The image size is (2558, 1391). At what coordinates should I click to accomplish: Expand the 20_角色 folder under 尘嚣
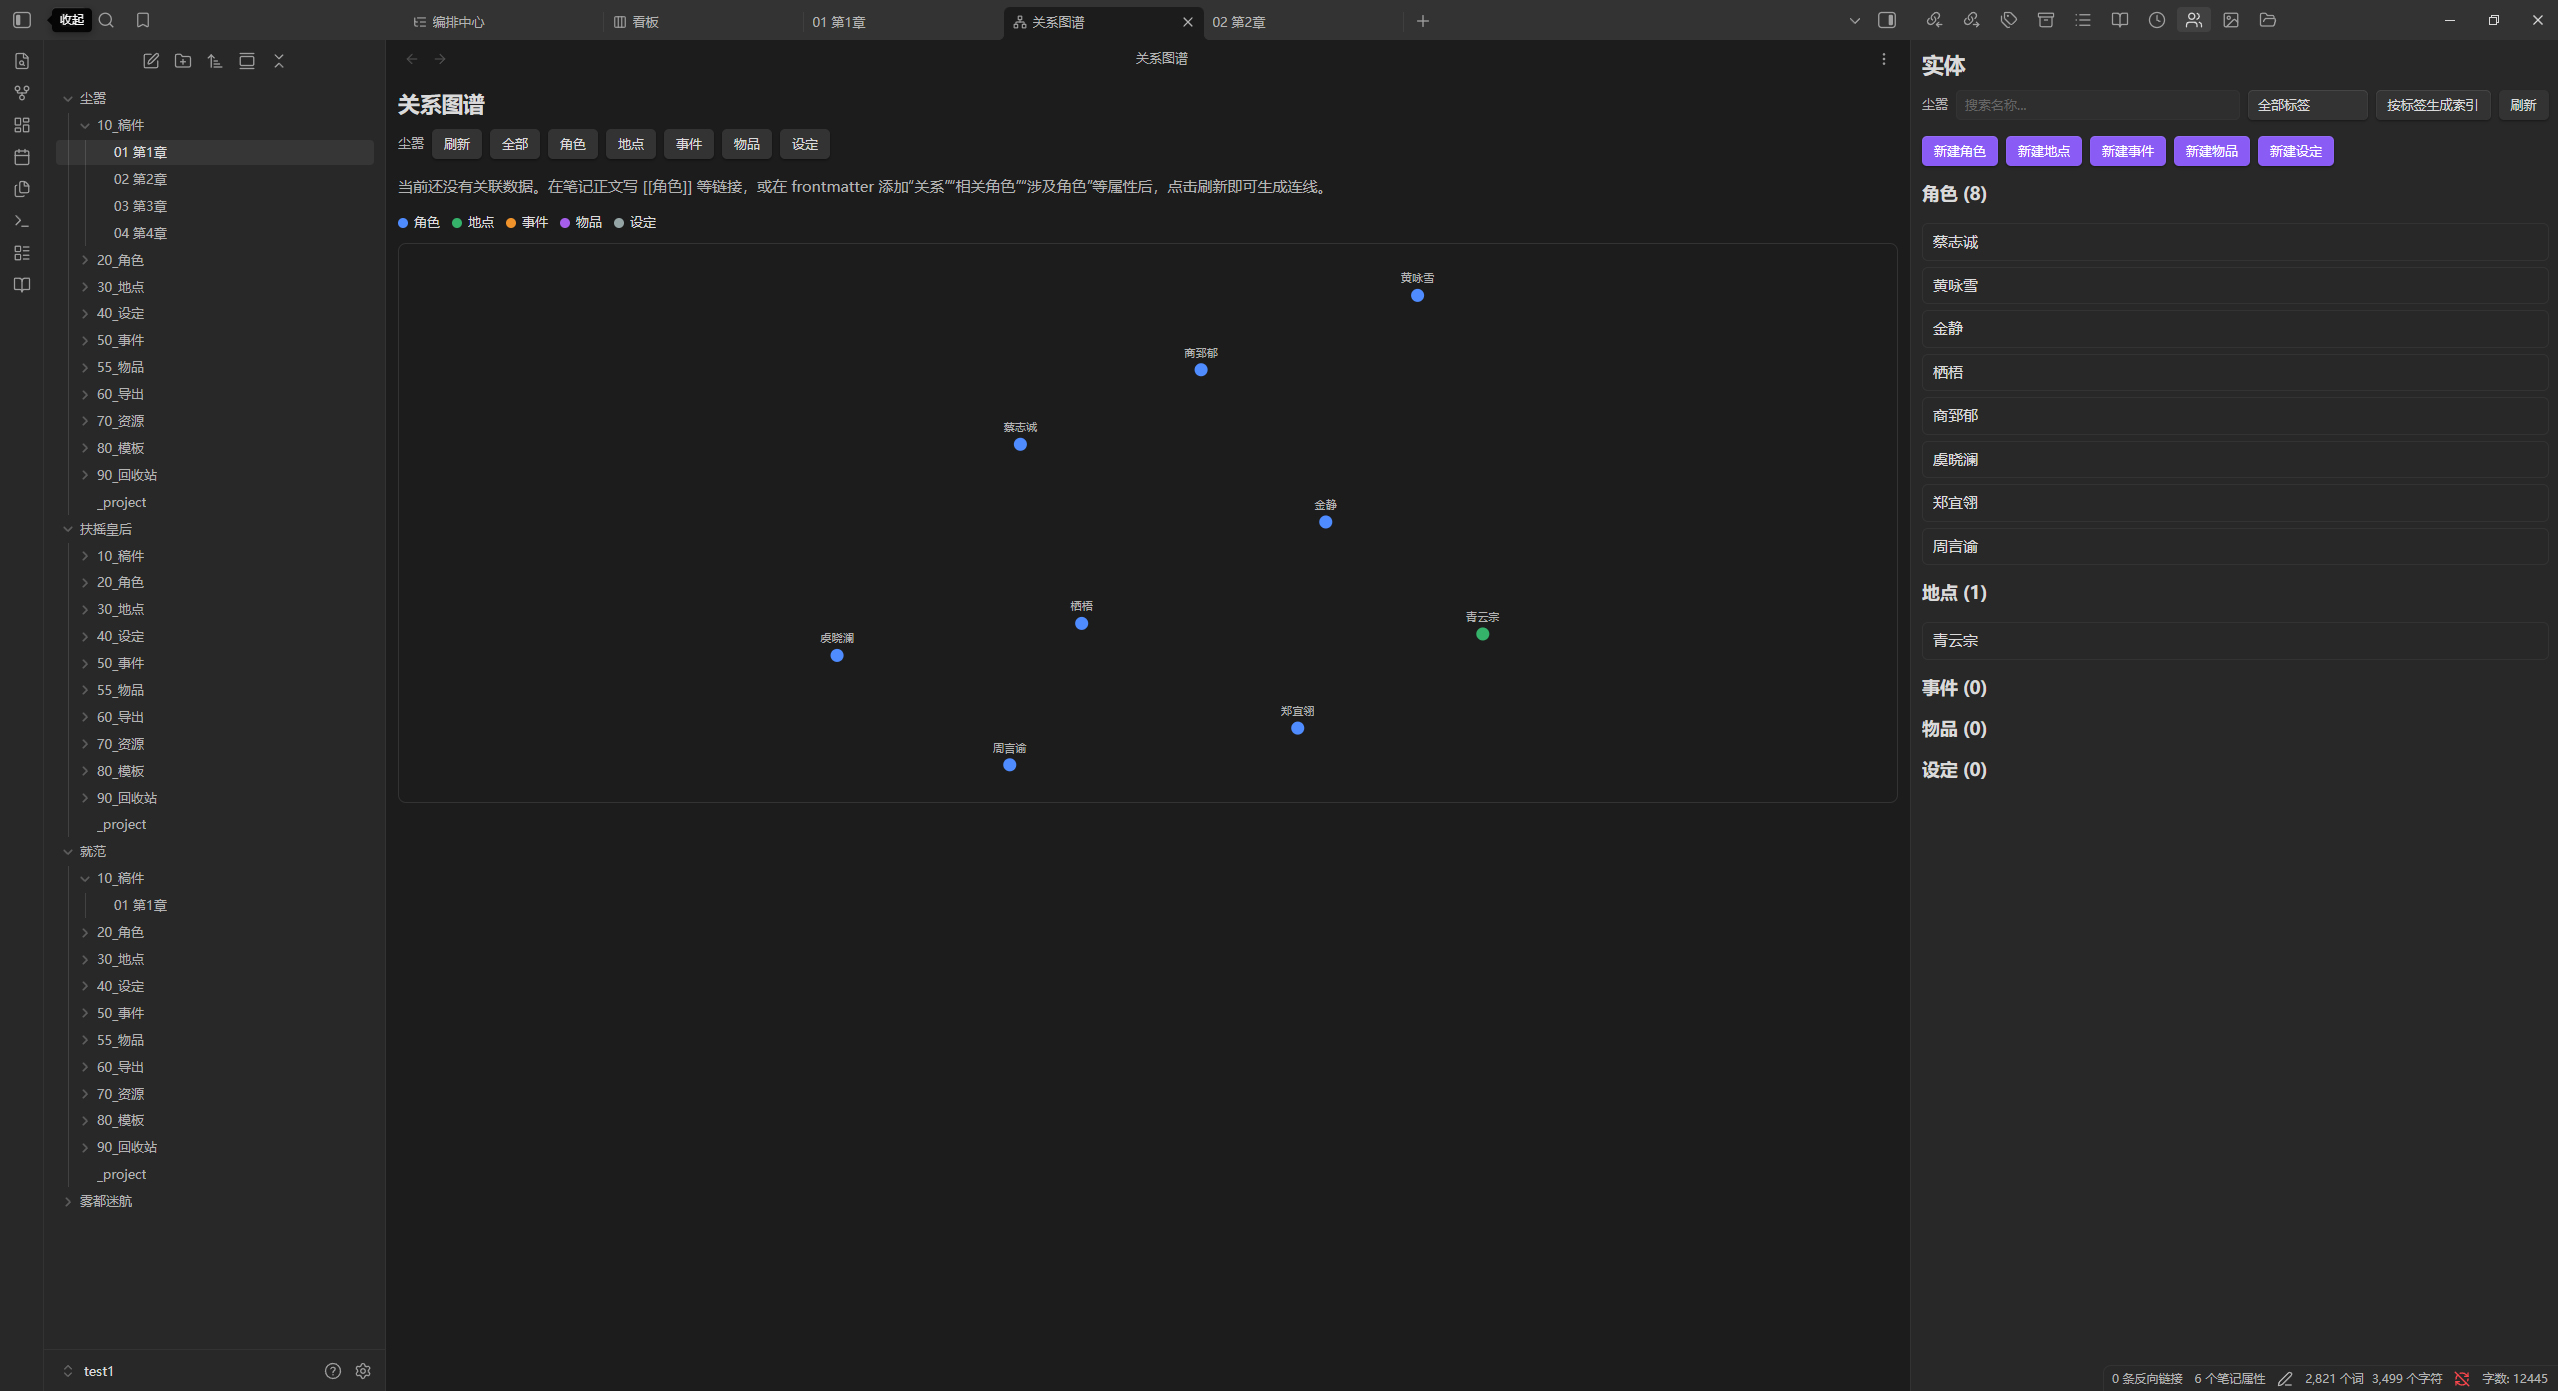click(x=120, y=260)
